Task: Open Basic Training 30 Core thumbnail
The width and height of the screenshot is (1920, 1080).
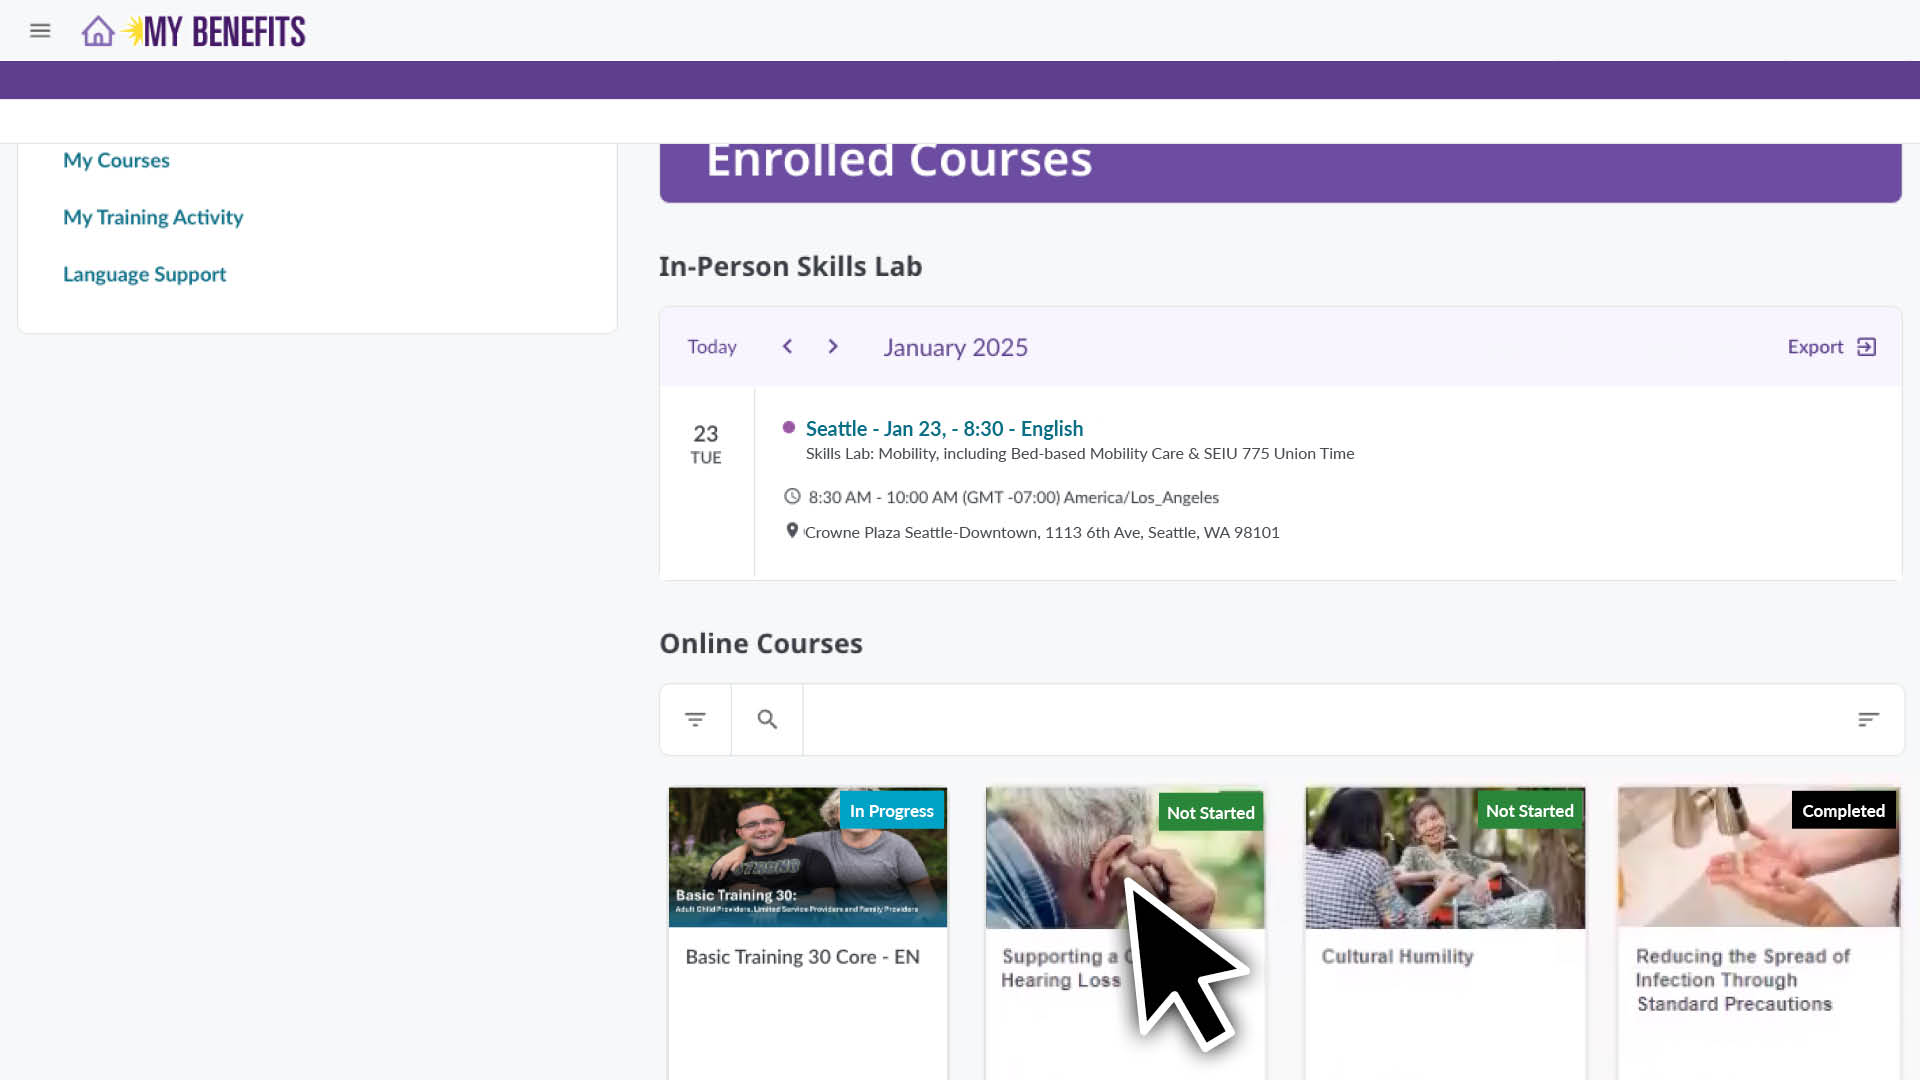Action: pyautogui.click(x=807, y=857)
